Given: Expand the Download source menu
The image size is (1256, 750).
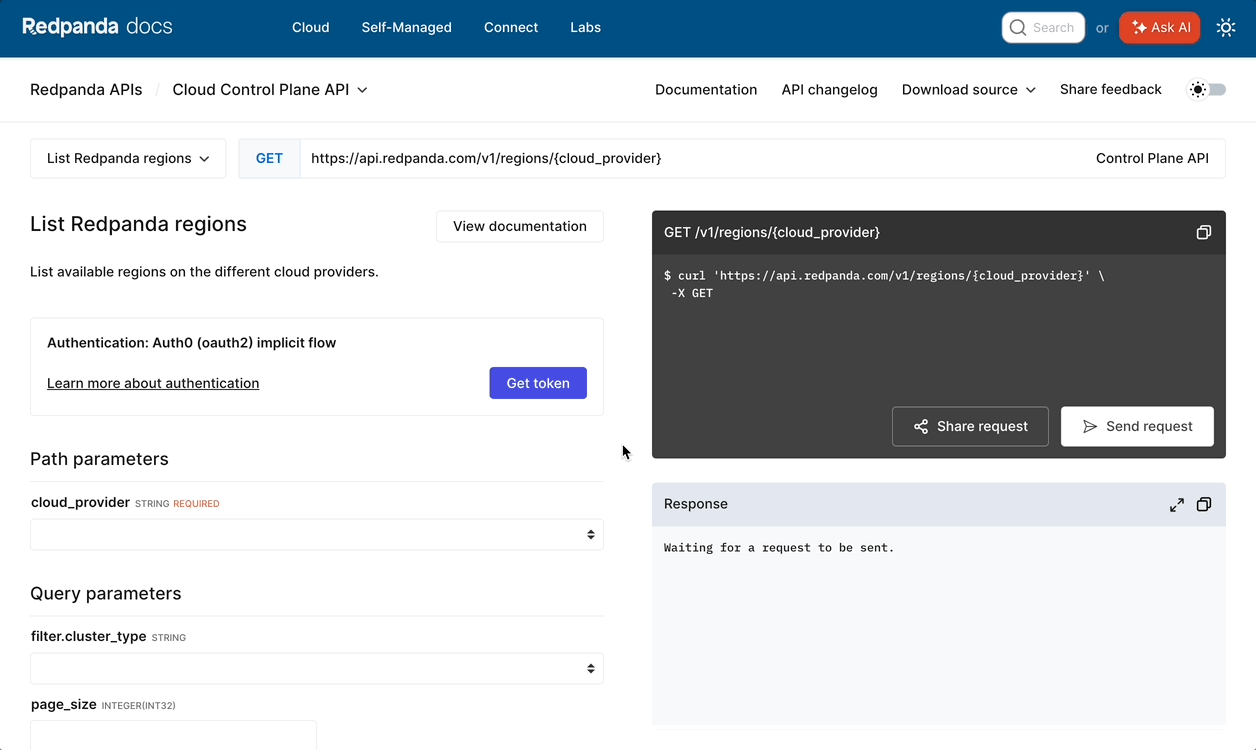Looking at the screenshot, I should (967, 89).
